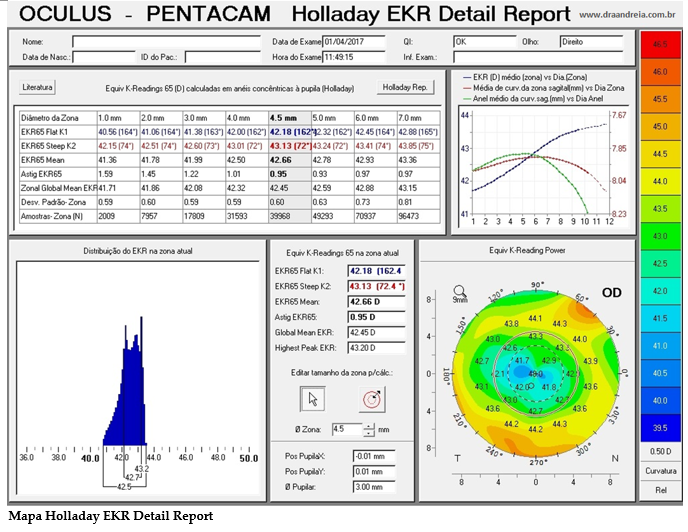
Task: Click the www.draandreia.com.br link
Action: (627, 14)
